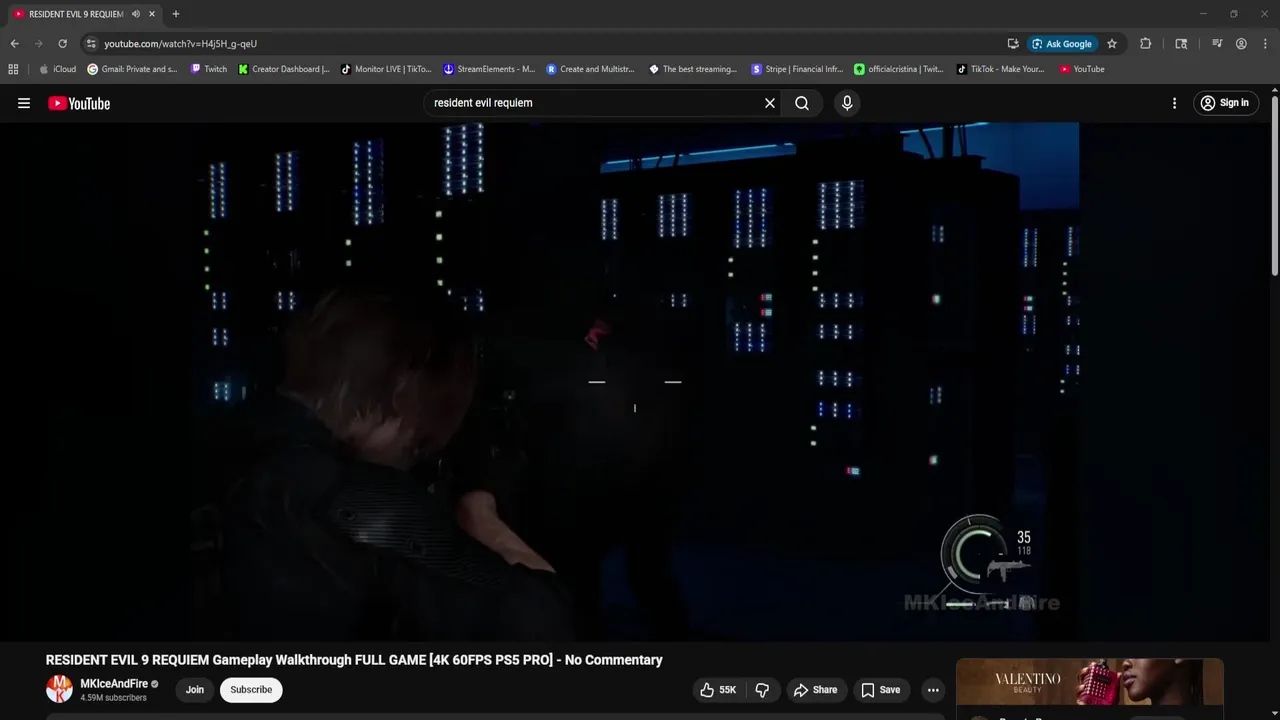Open the Twitch bookmark
Viewport: 1280px width, 720px height.
pos(209,69)
